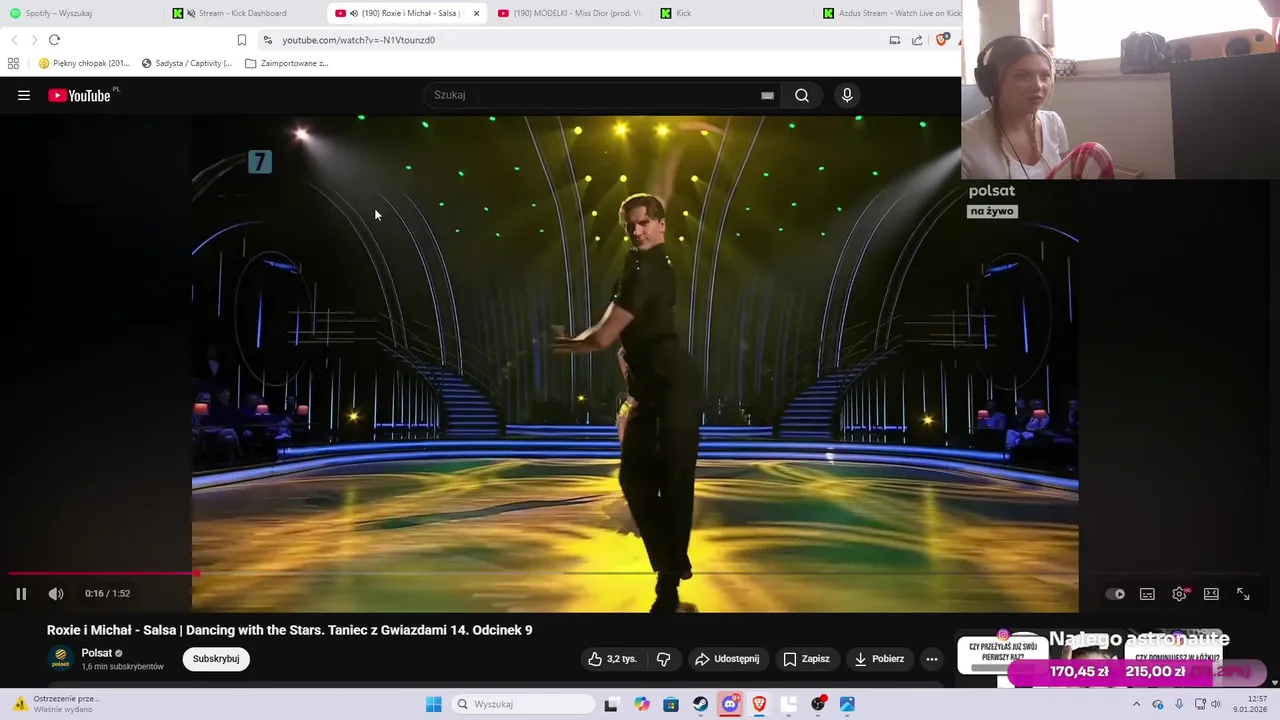Screen dimensions: 1280x720
Task: Enter fullscreen mode
Action: click(1243, 594)
